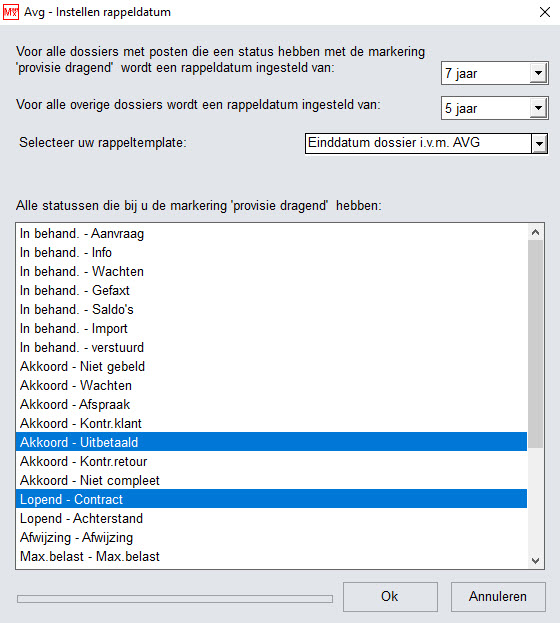
Task: Select highlighted 'Akkoord - Uitbetaald' item
Action: pyautogui.click(x=271, y=442)
